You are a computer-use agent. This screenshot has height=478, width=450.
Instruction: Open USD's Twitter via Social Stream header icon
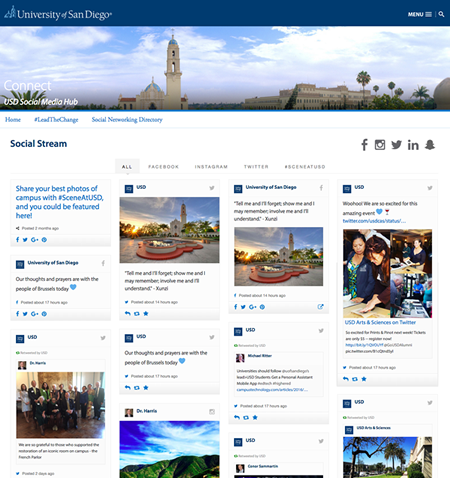pyautogui.click(x=396, y=145)
